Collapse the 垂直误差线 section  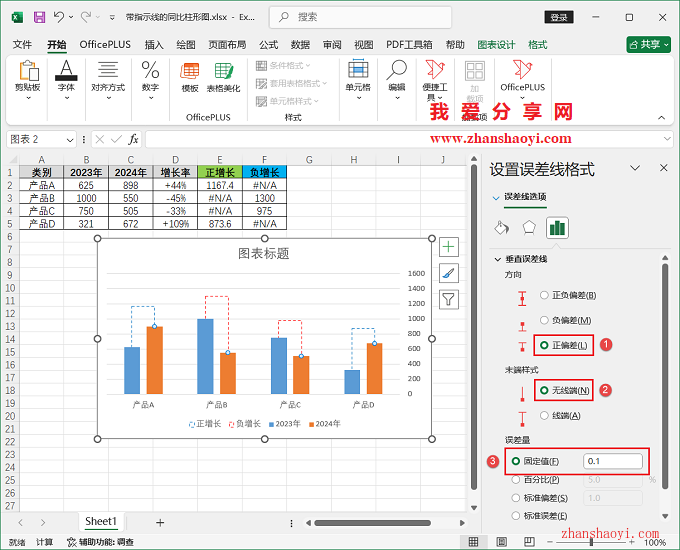[x=498, y=259]
